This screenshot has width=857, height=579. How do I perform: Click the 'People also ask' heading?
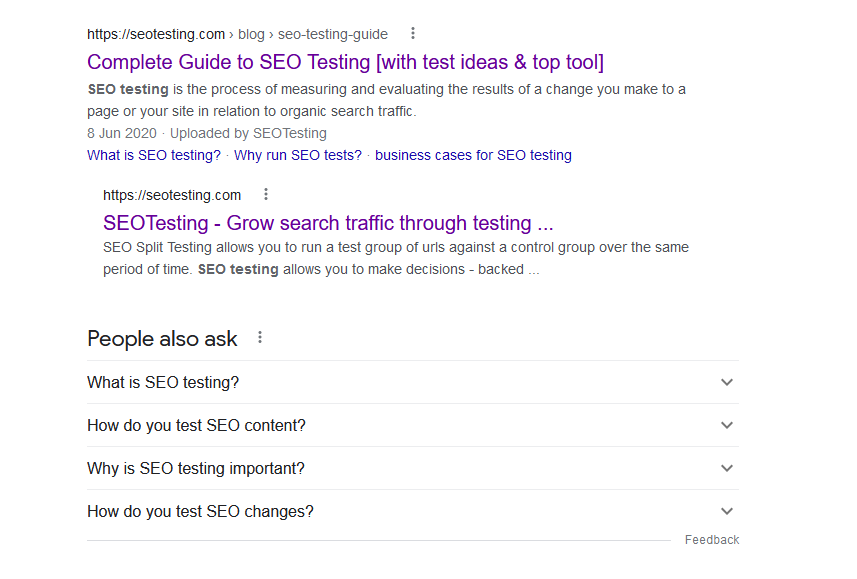pos(162,339)
